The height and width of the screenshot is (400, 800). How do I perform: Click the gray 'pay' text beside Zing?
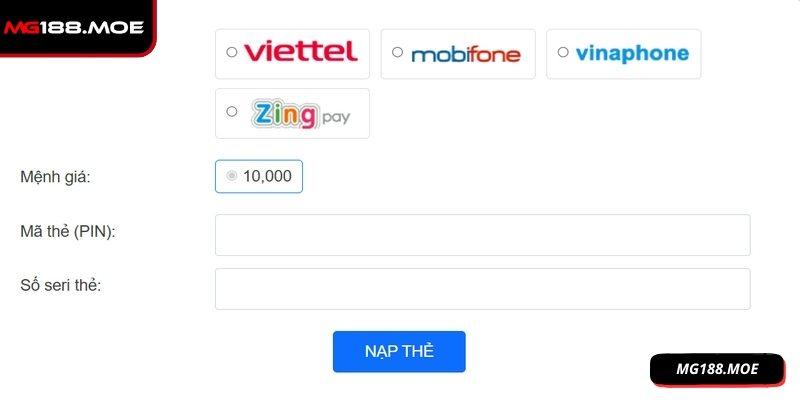pyautogui.click(x=336, y=118)
